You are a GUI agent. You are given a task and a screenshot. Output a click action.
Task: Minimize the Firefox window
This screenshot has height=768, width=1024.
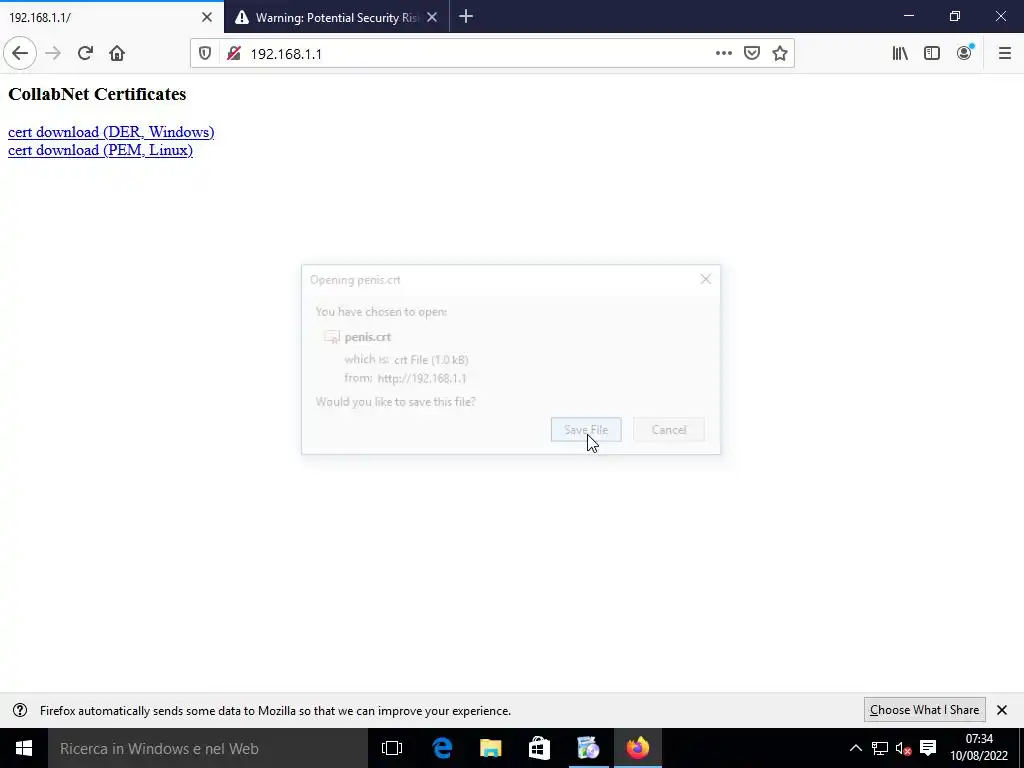pyautogui.click(x=908, y=17)
